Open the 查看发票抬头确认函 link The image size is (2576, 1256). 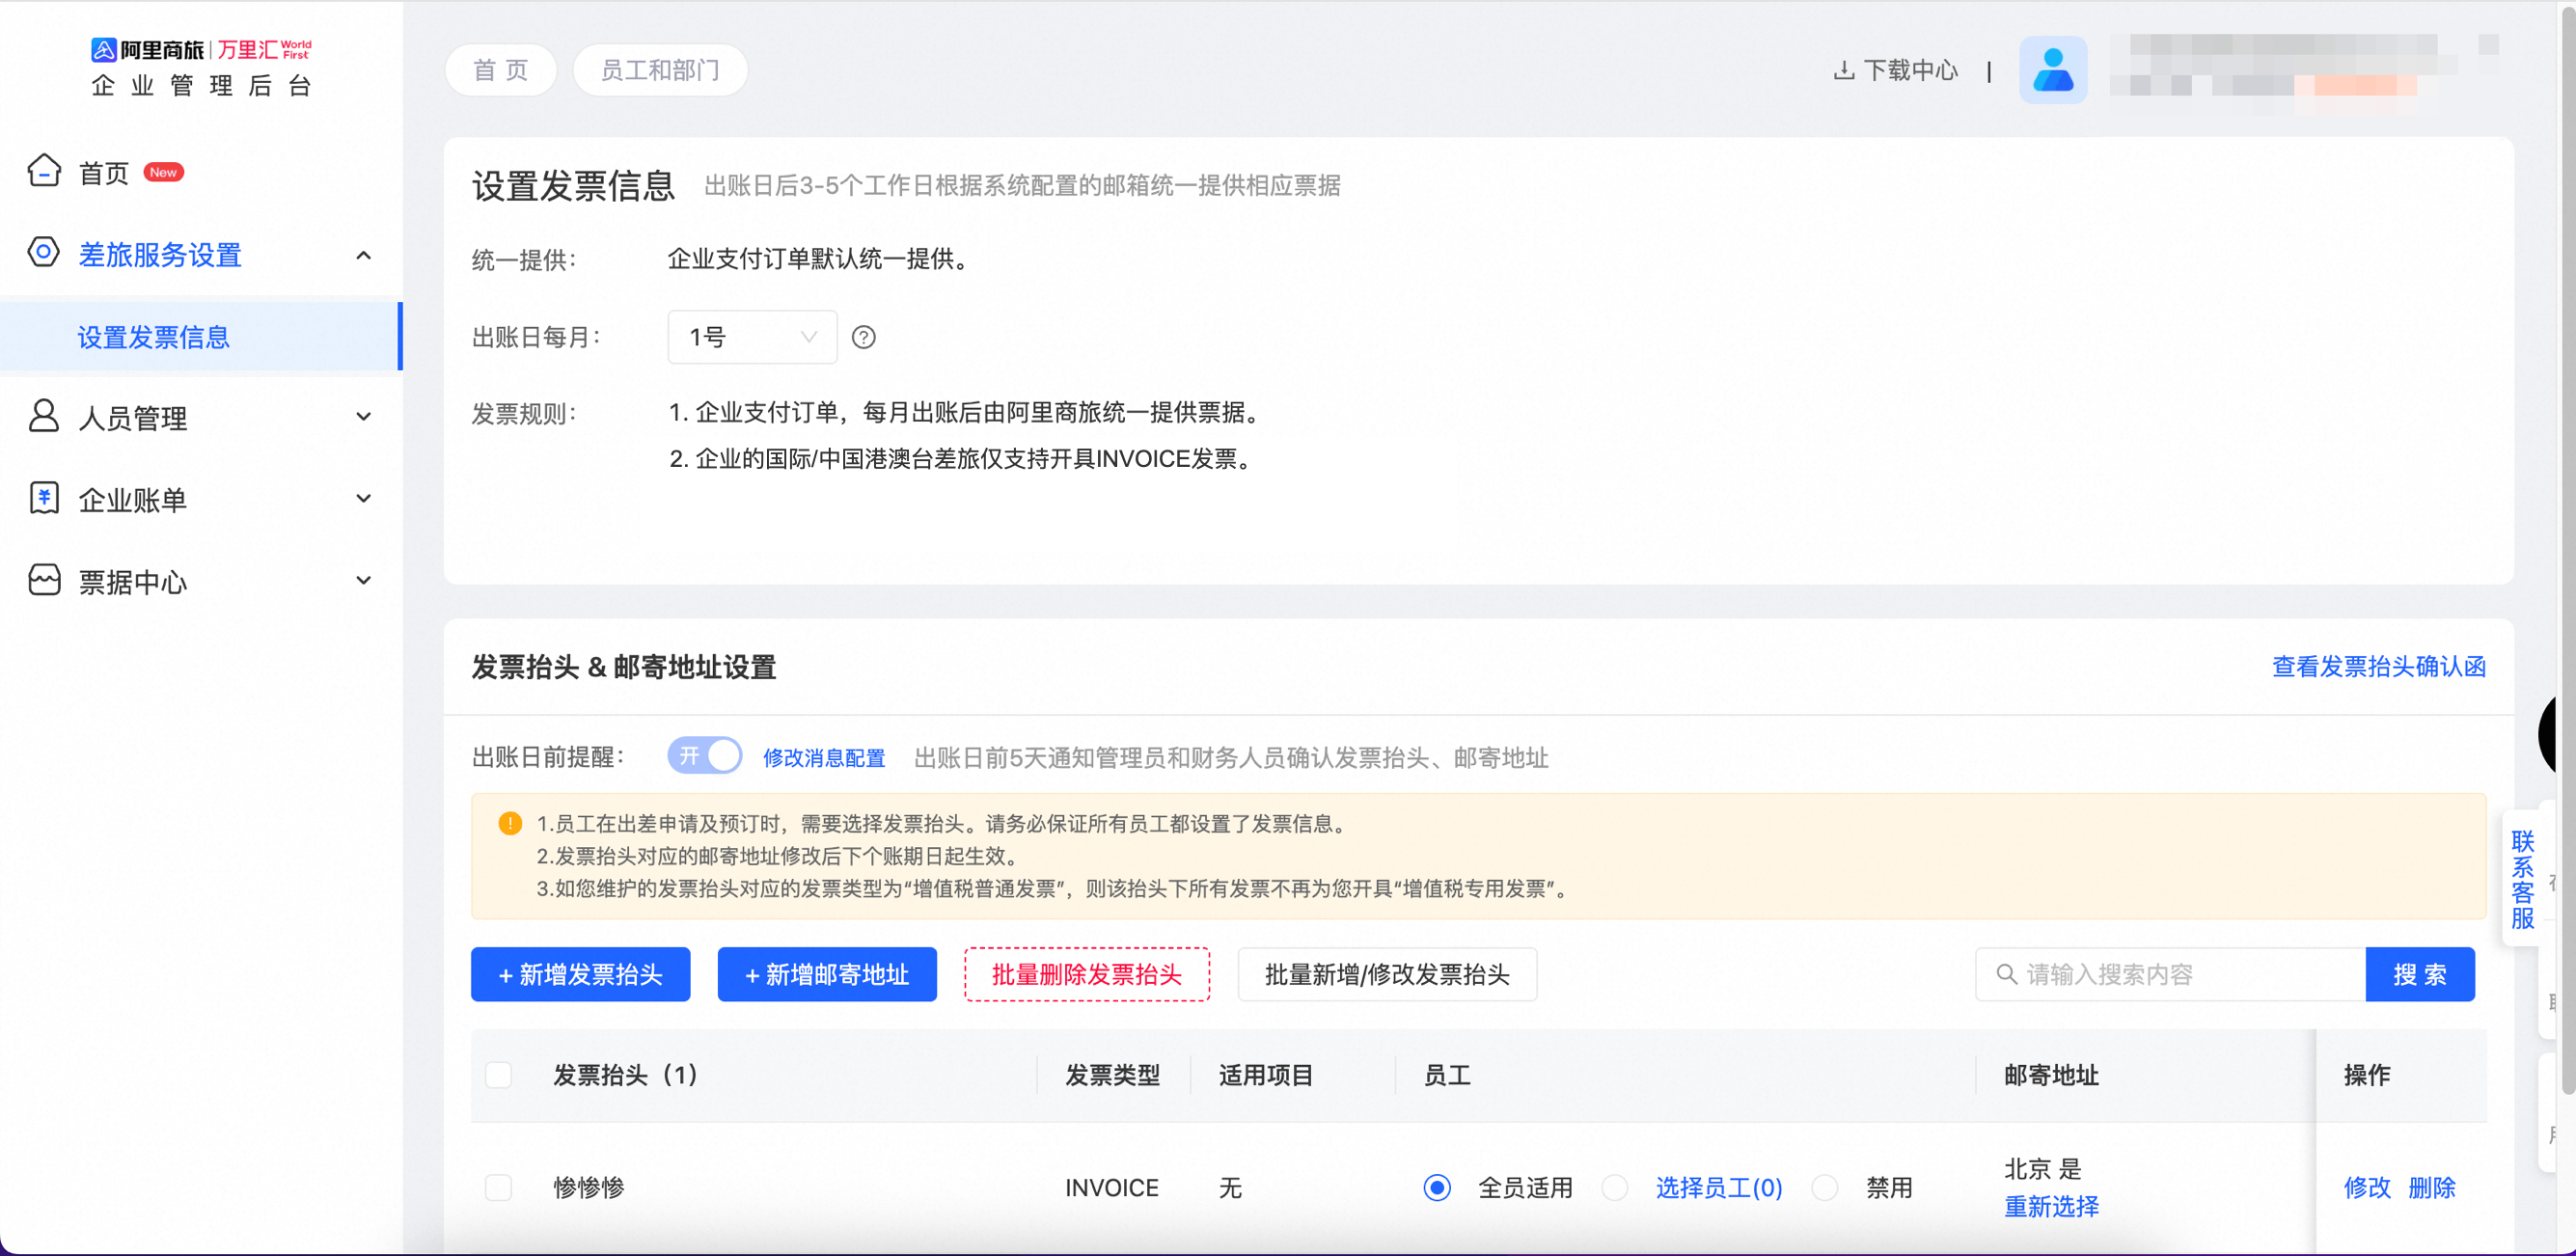[2378, 666]
